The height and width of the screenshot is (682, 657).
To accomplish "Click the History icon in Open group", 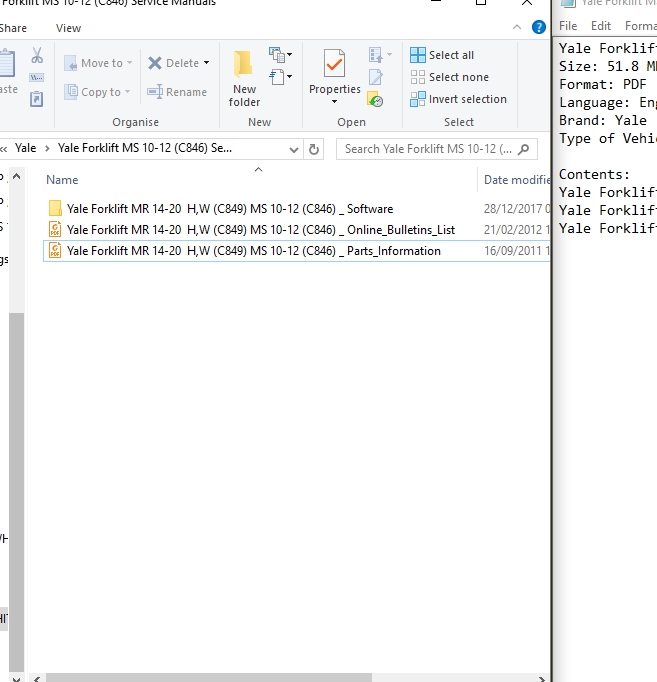I will [x=376, y=99].
